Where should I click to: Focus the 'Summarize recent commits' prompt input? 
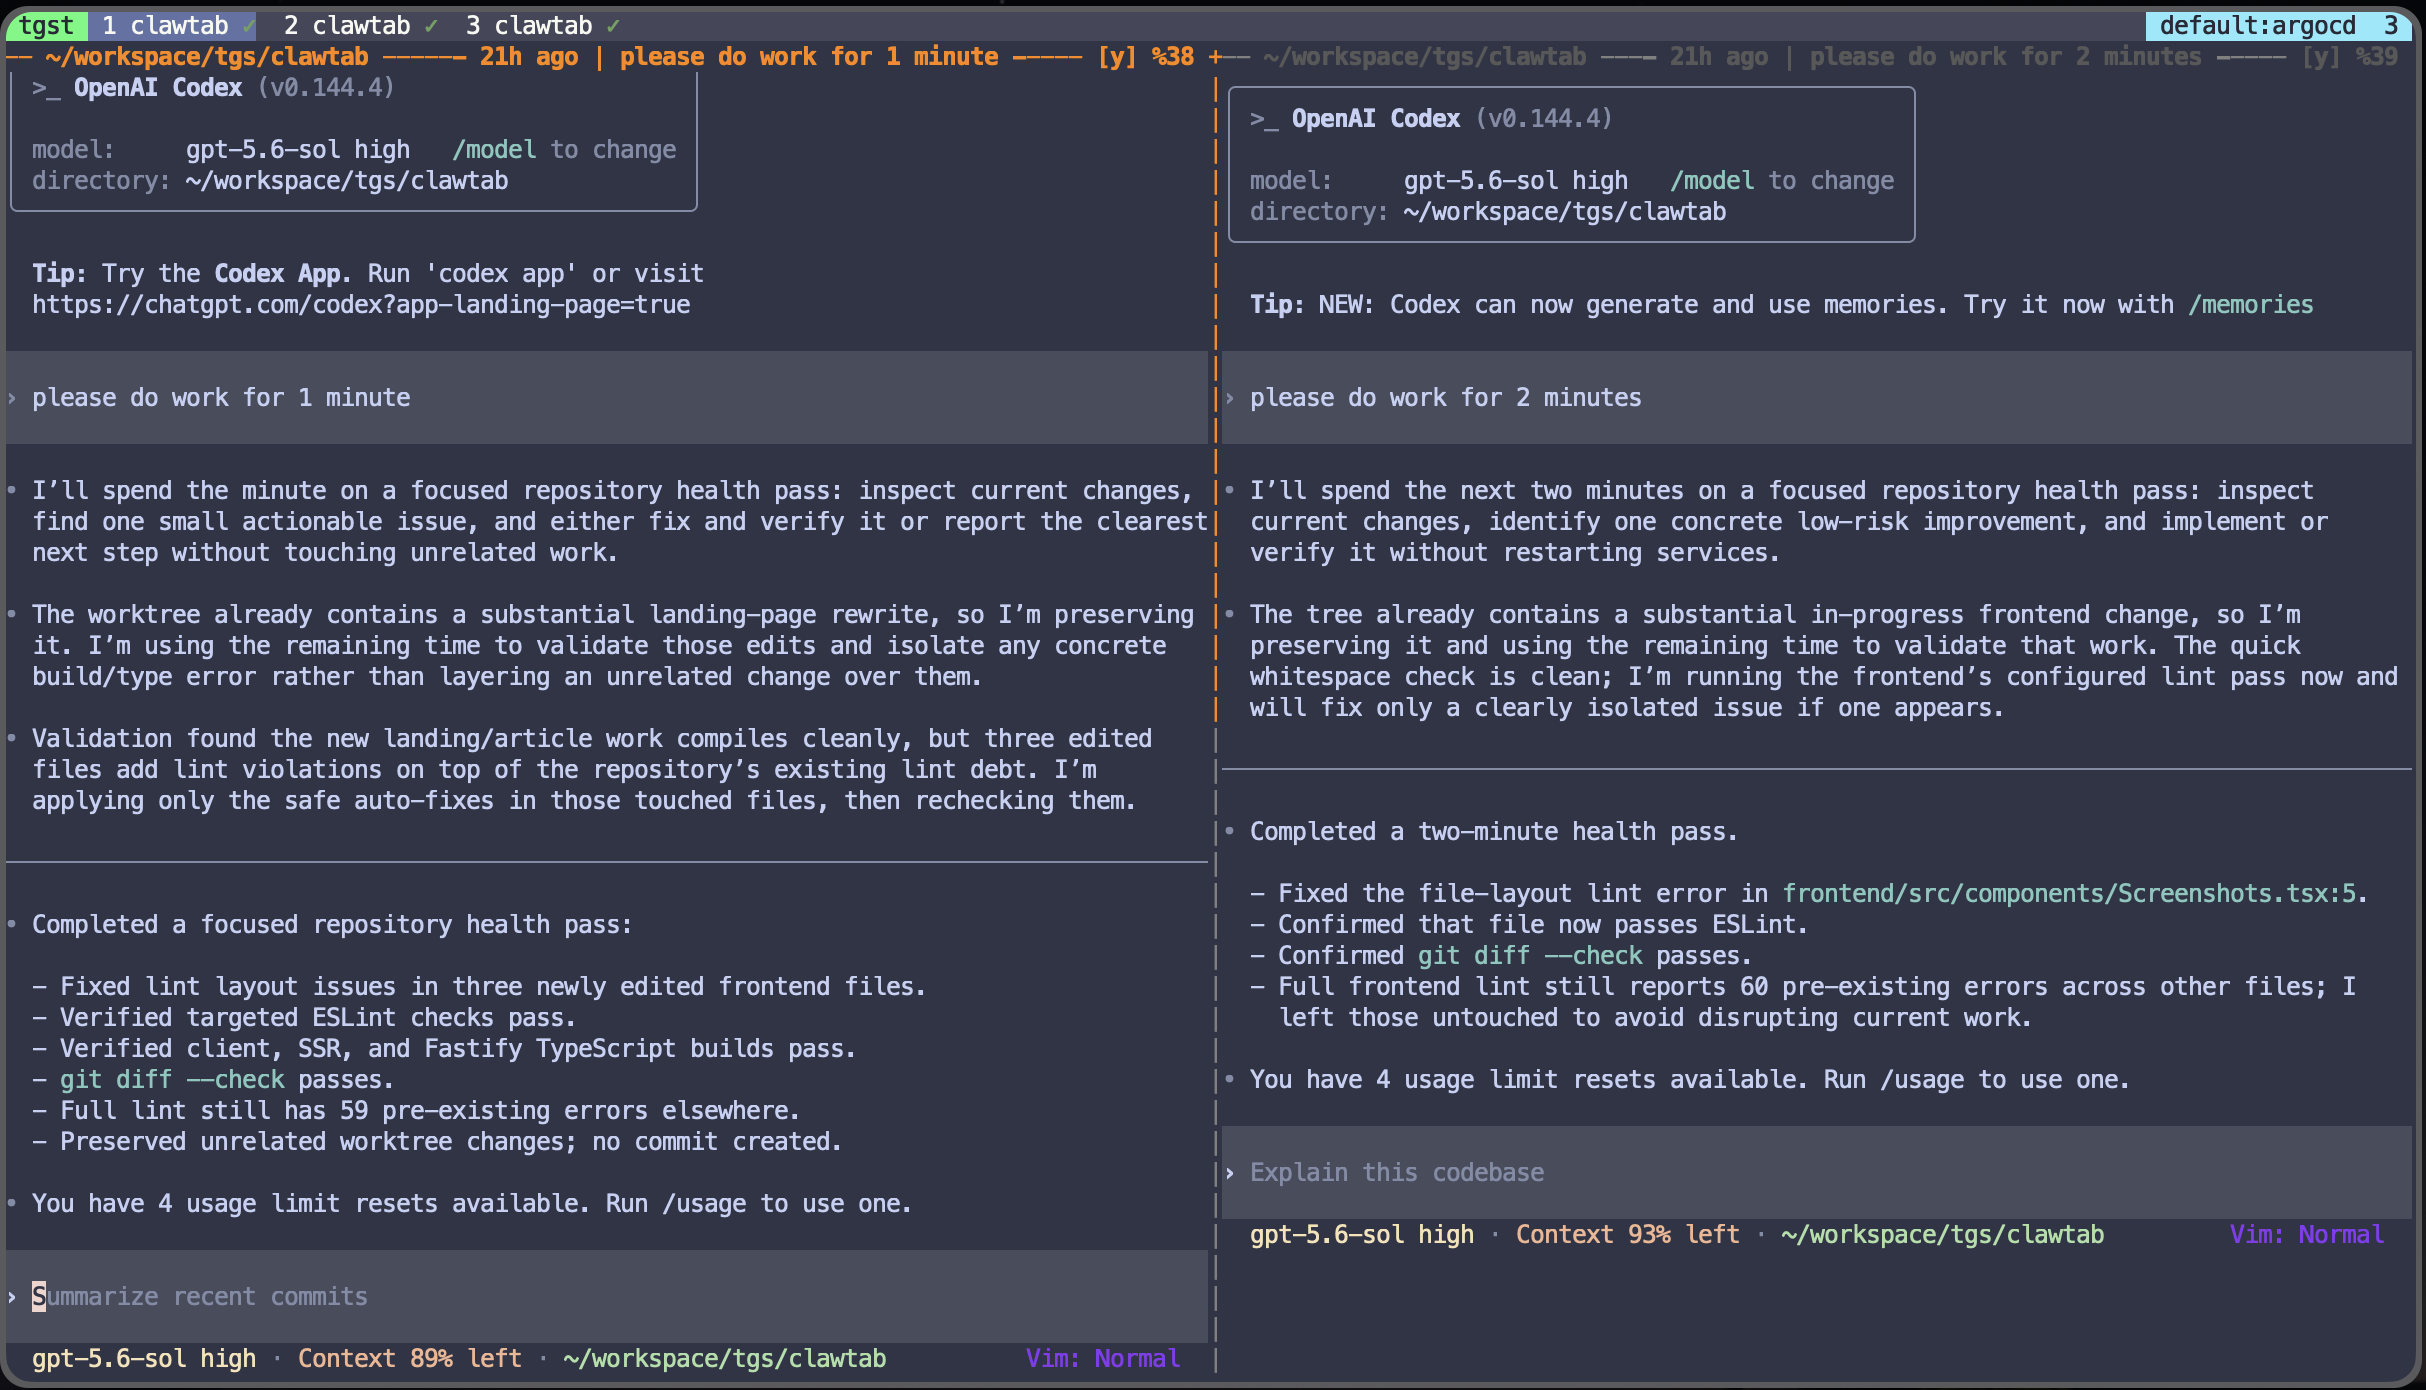tap(606, 1296)
